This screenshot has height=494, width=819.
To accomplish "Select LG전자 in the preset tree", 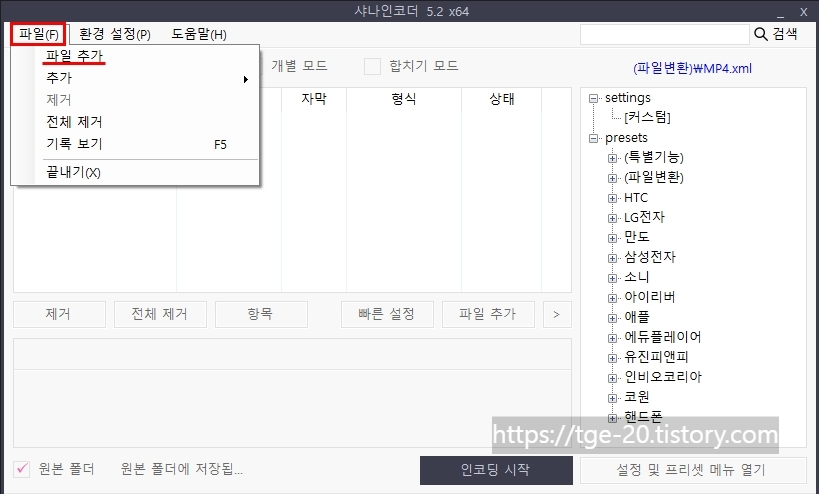I will pos(645,217).
